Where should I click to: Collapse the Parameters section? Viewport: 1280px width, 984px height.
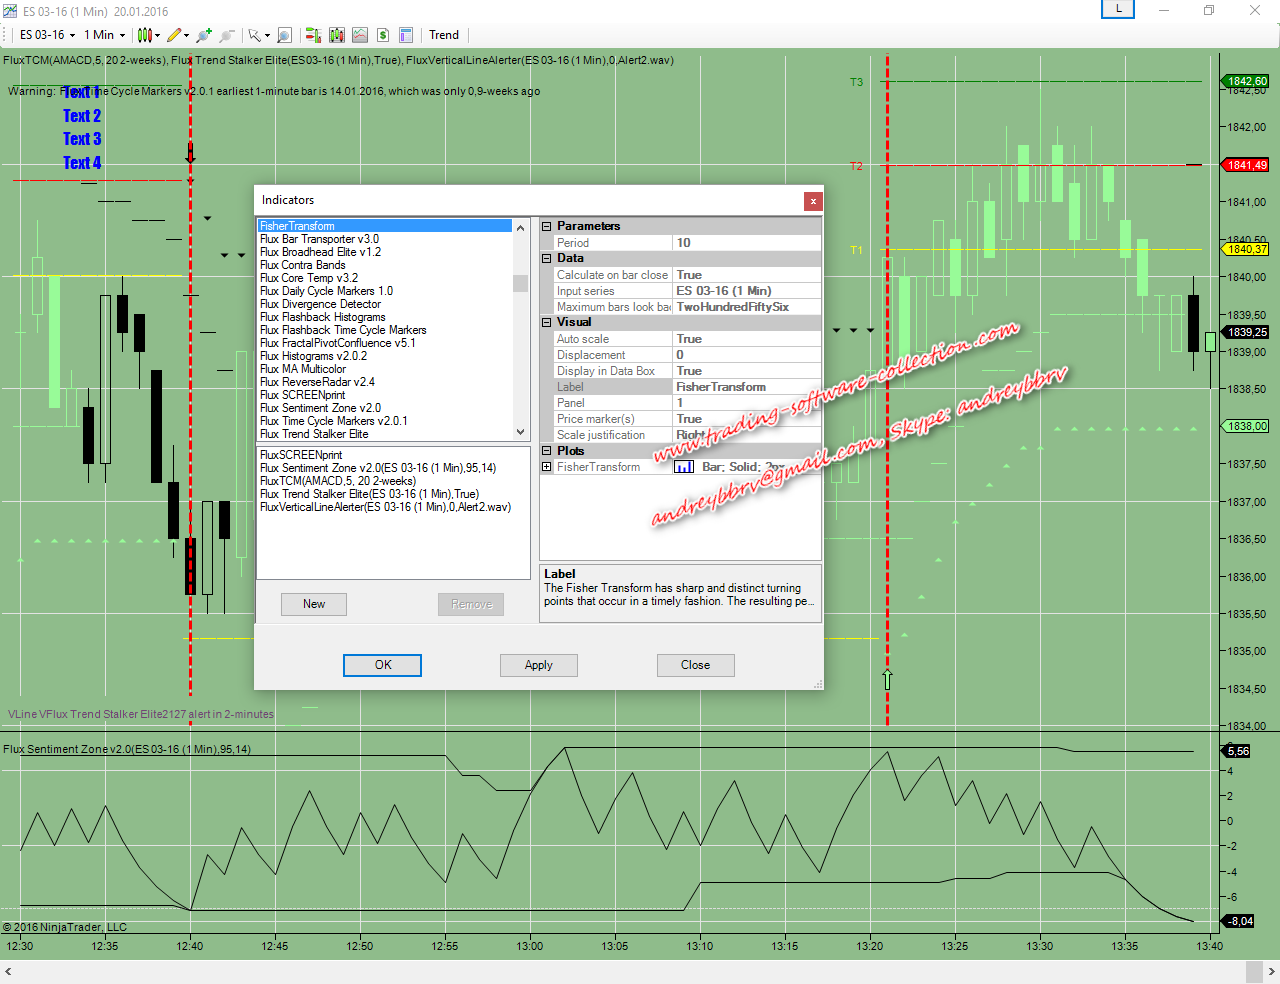[x=547, y=226]
